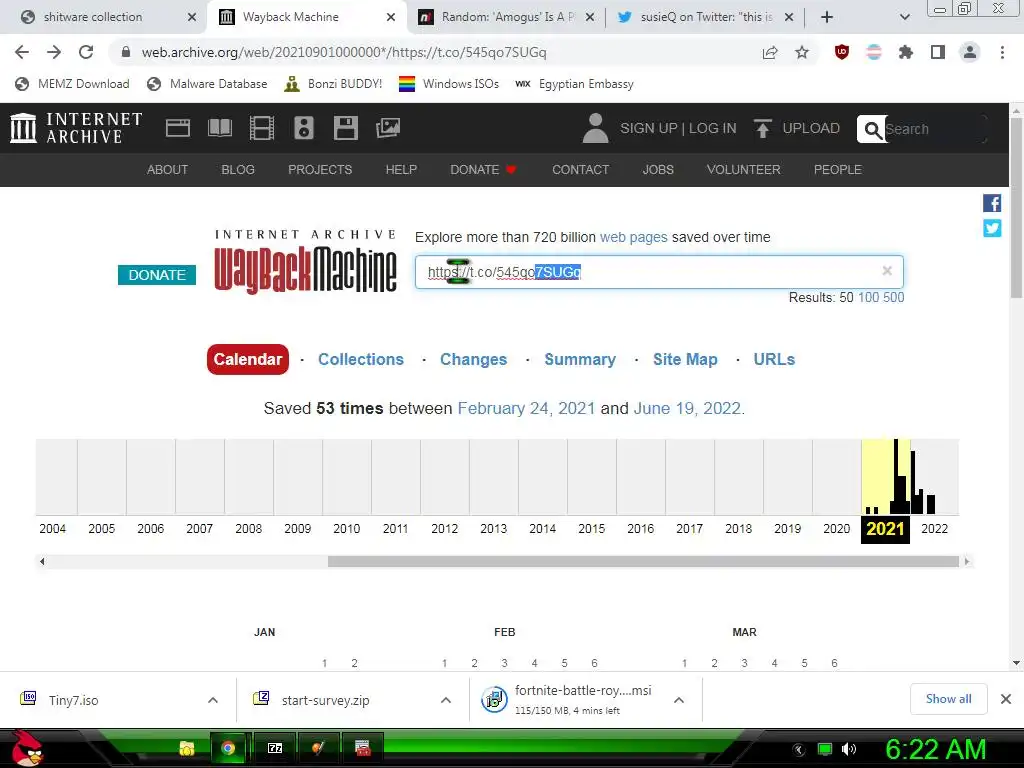Click the share page icon in address bar
The width and height of the screenshot is (1024, 768).
click(770, 52)
